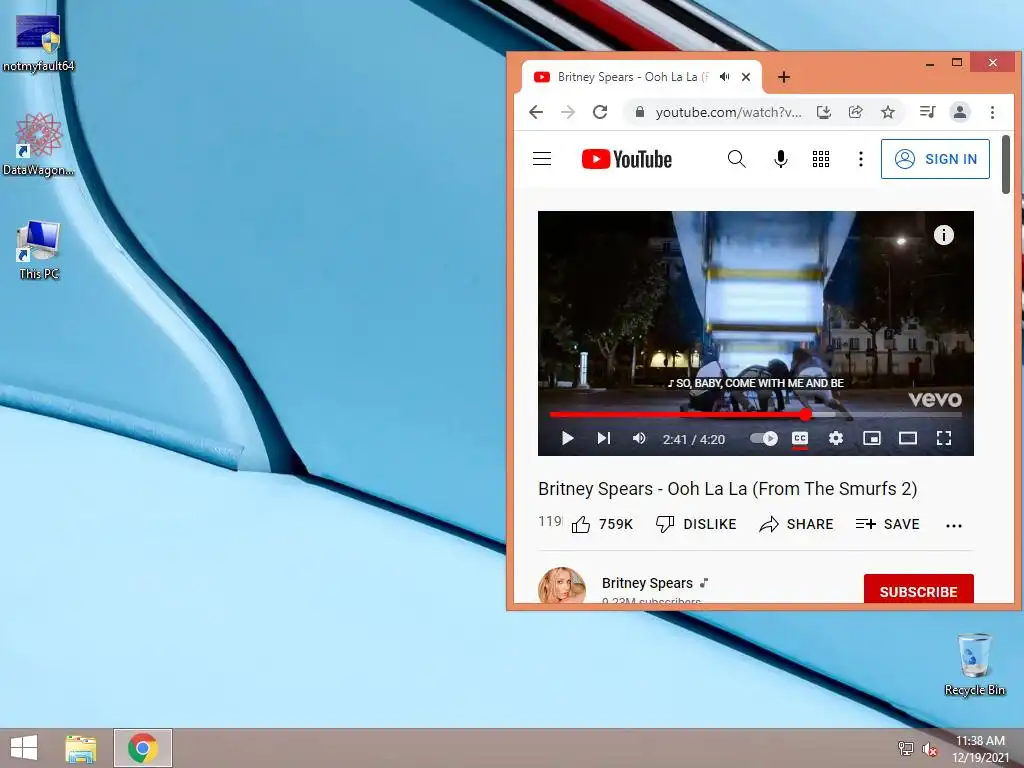Open Britney Spears channel name link

coord(647,583)
